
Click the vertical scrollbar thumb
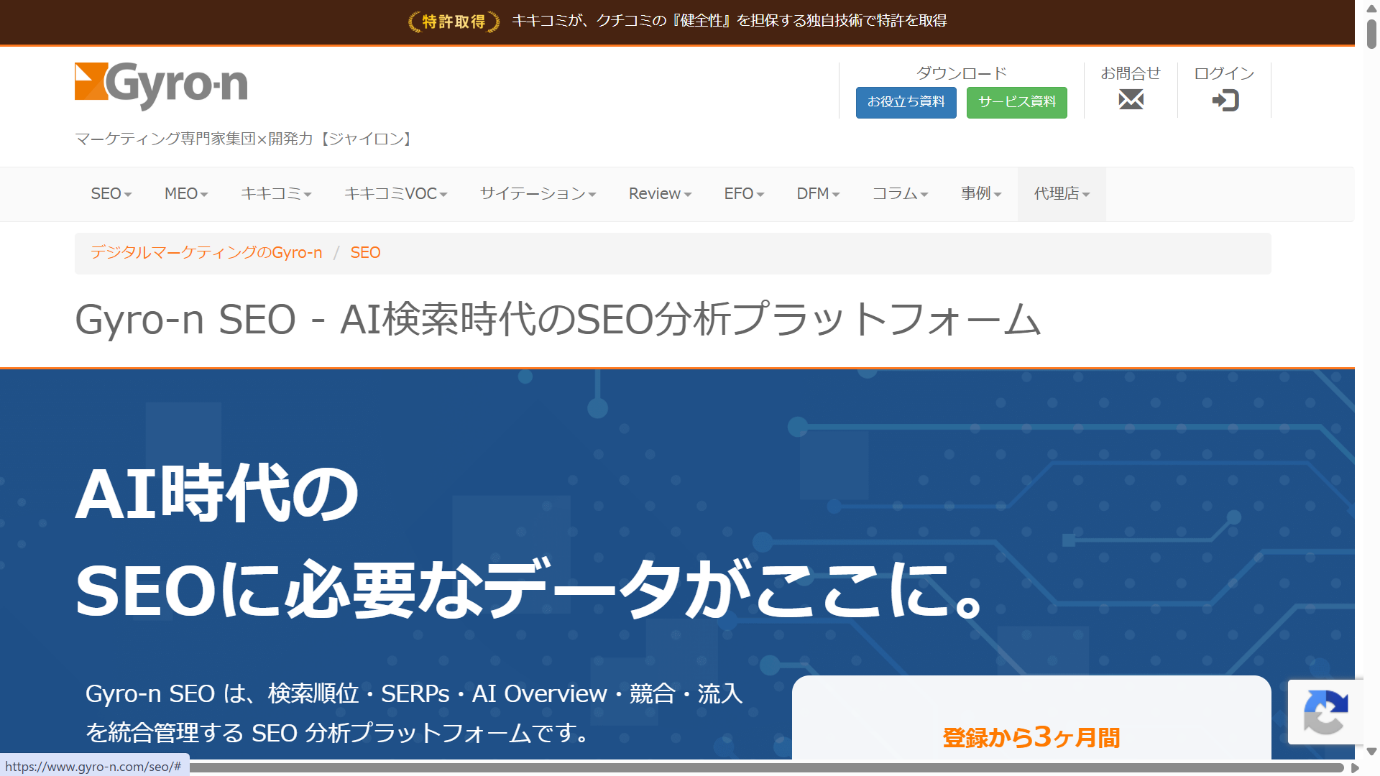click(1372, 33)
